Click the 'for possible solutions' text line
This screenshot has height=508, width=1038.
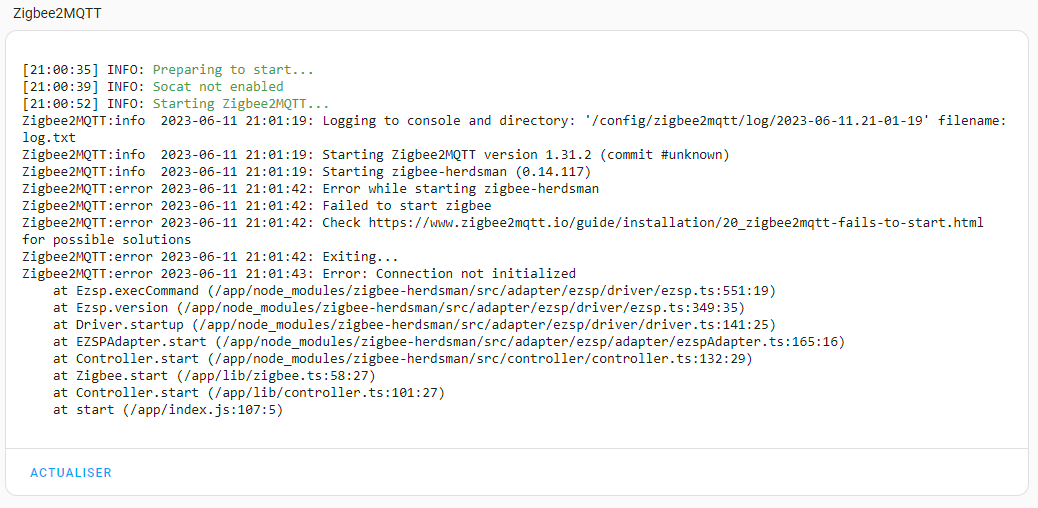coord(107,240)
